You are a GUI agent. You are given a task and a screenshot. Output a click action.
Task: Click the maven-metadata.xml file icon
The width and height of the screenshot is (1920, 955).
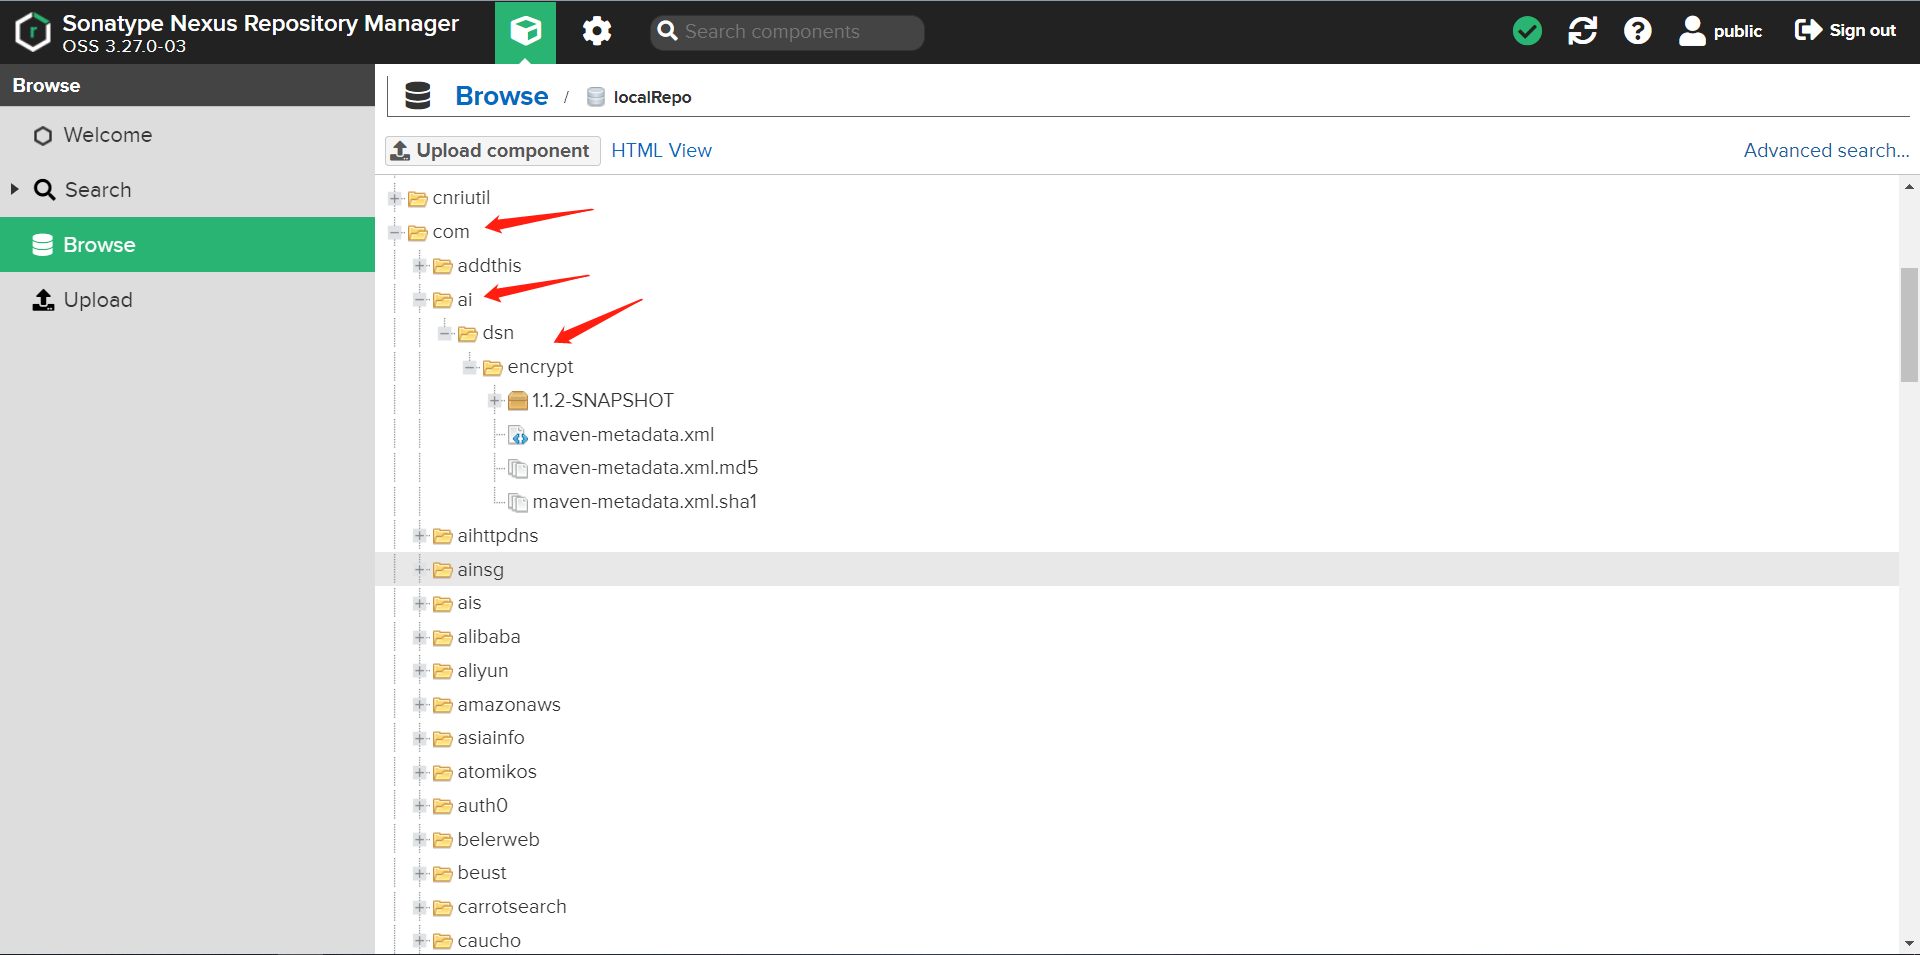(517, 435)
